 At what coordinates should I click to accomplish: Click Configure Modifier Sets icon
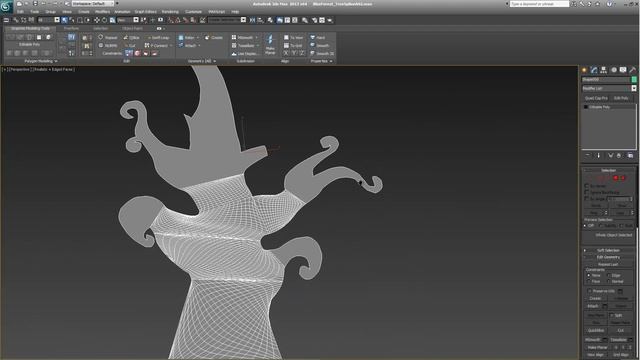(631, 156)
